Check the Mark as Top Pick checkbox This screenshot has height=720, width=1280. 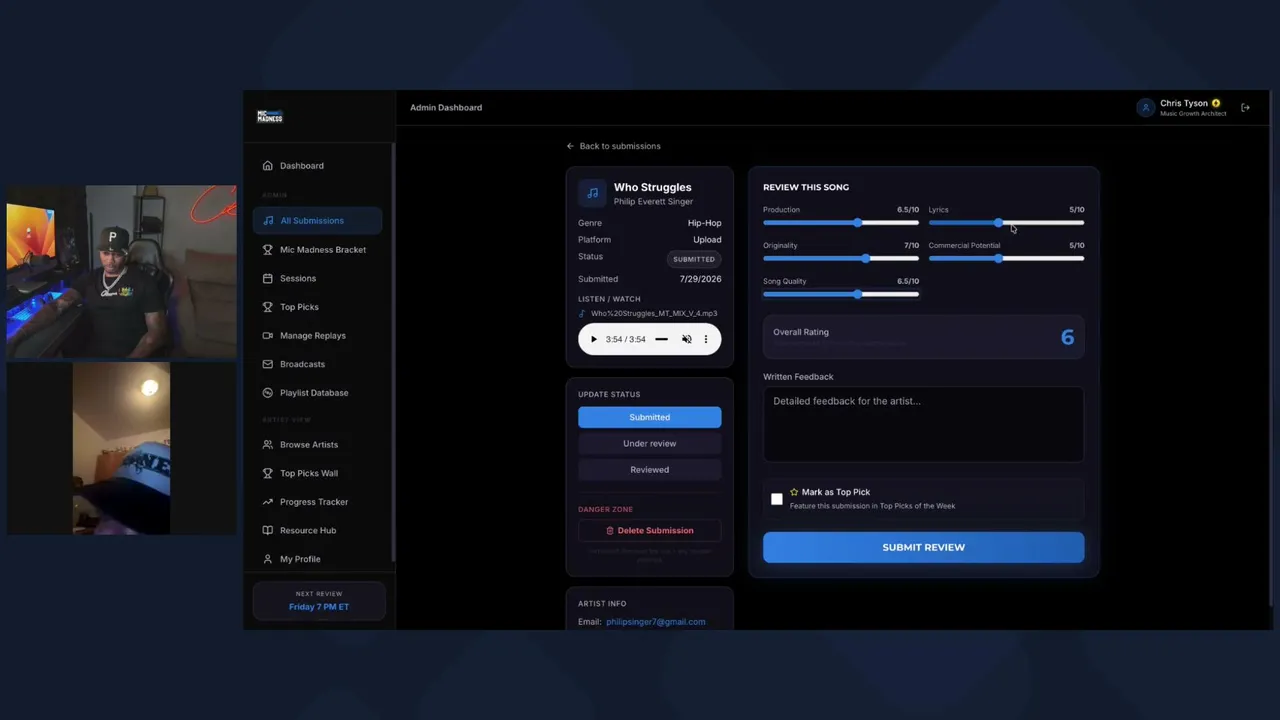click(777, 499)
